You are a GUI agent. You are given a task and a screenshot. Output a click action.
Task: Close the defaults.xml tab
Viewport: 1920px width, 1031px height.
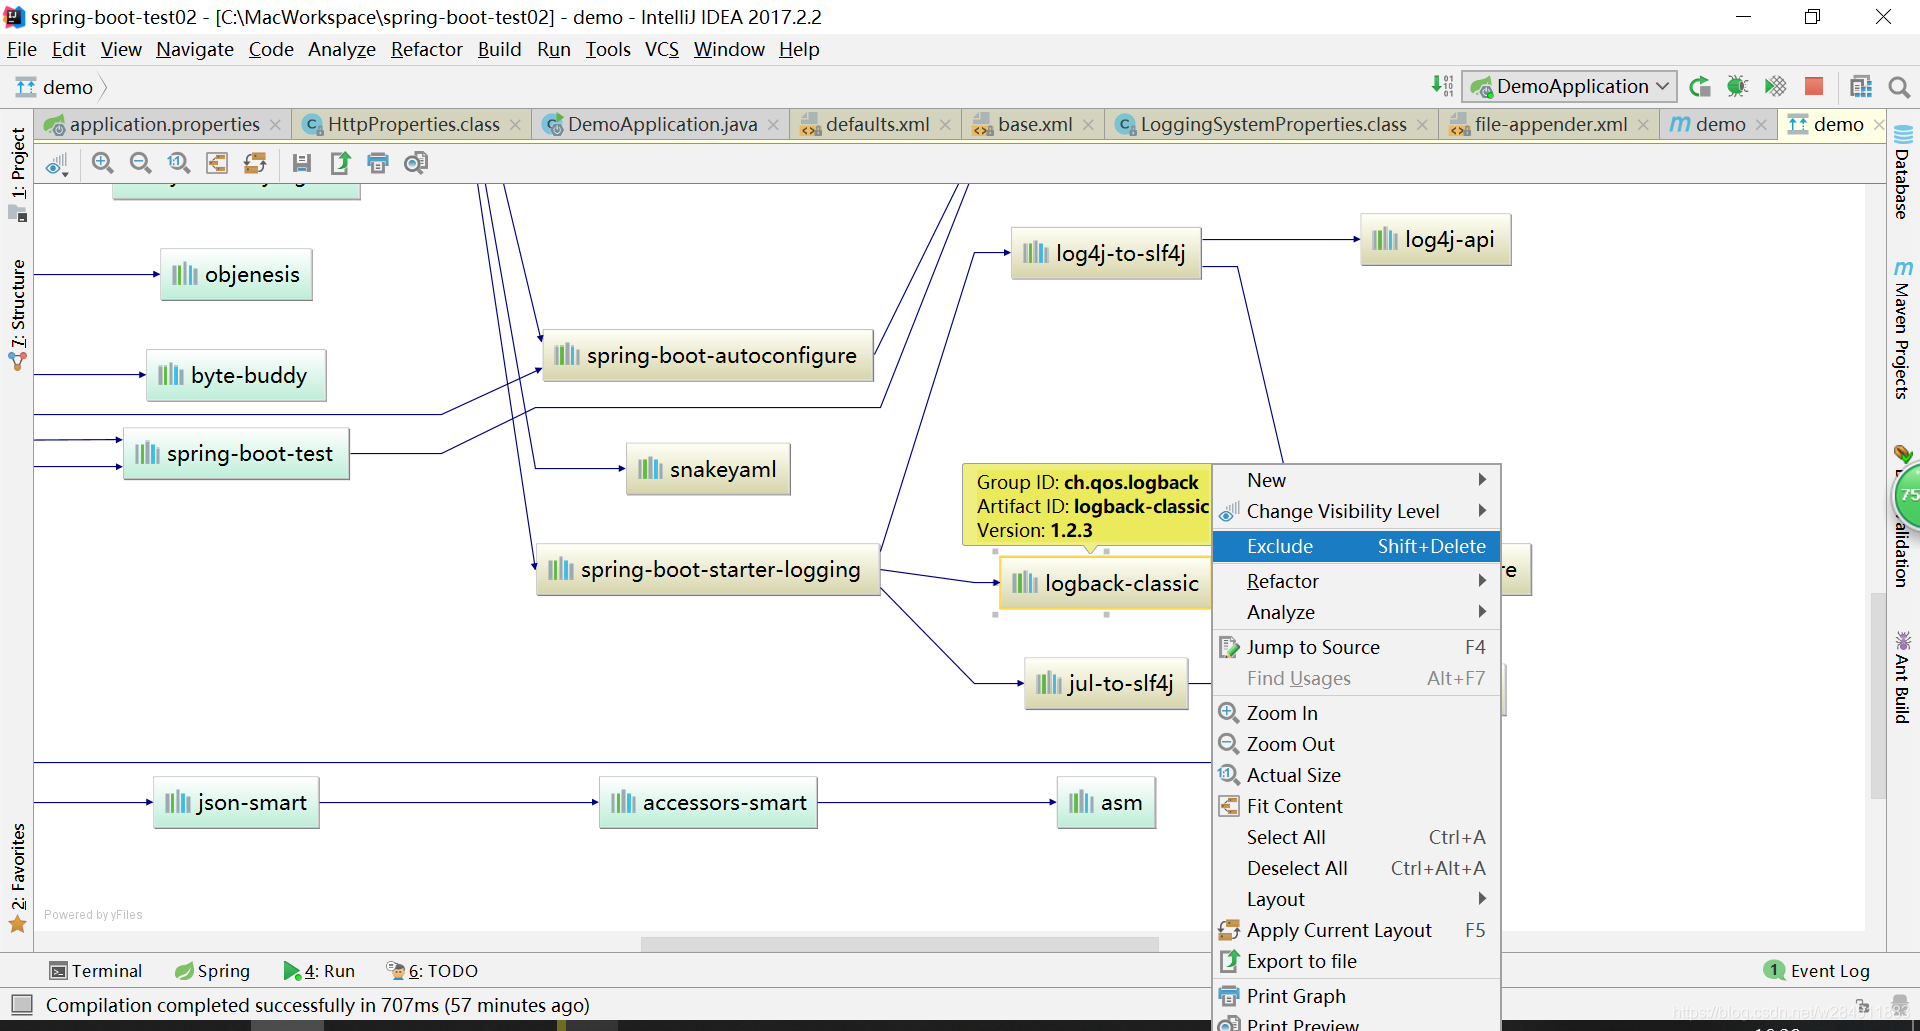click(945, 125)
